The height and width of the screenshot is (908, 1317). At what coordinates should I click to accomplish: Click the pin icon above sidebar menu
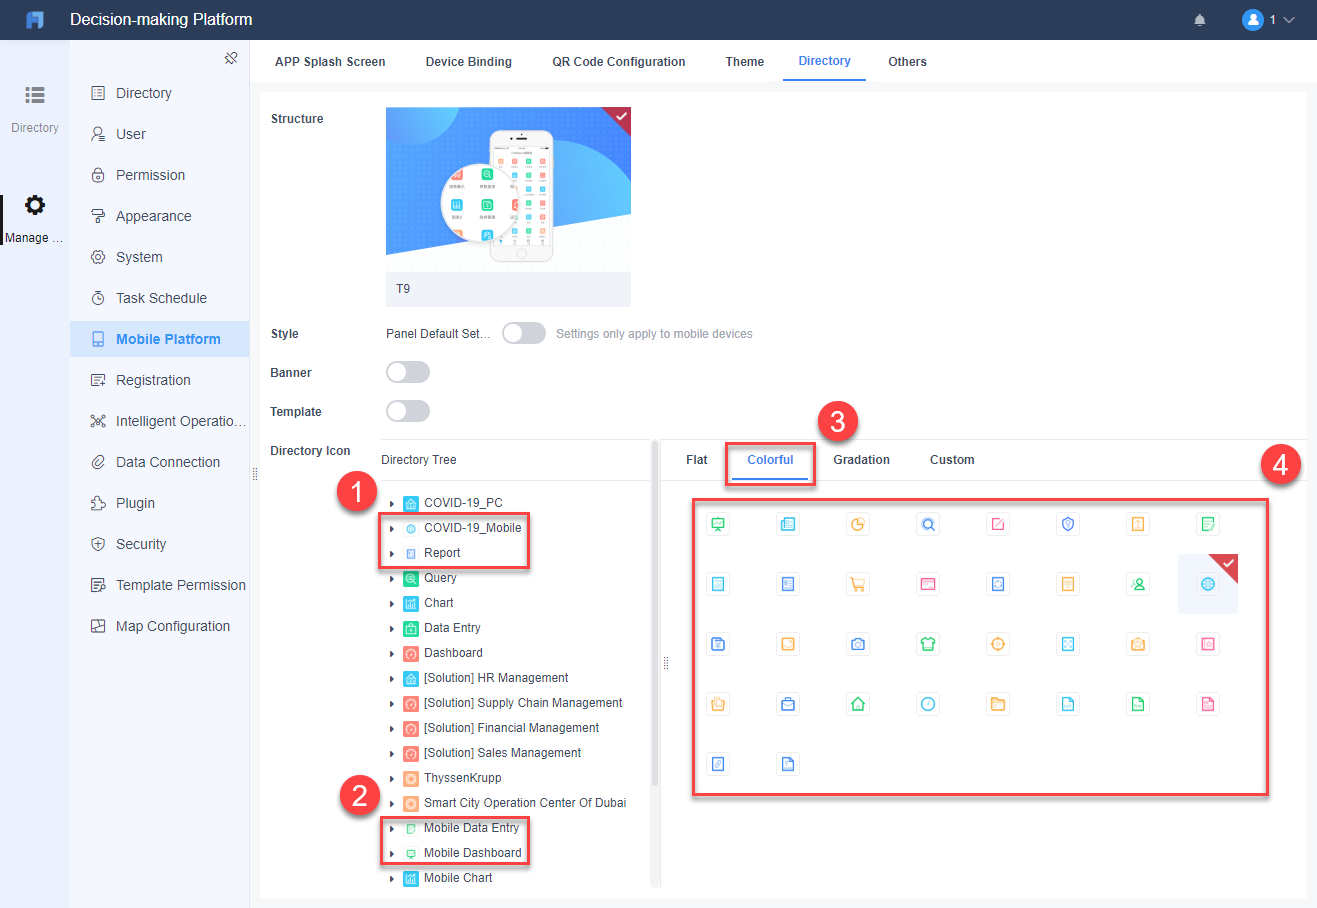point(231,58)
